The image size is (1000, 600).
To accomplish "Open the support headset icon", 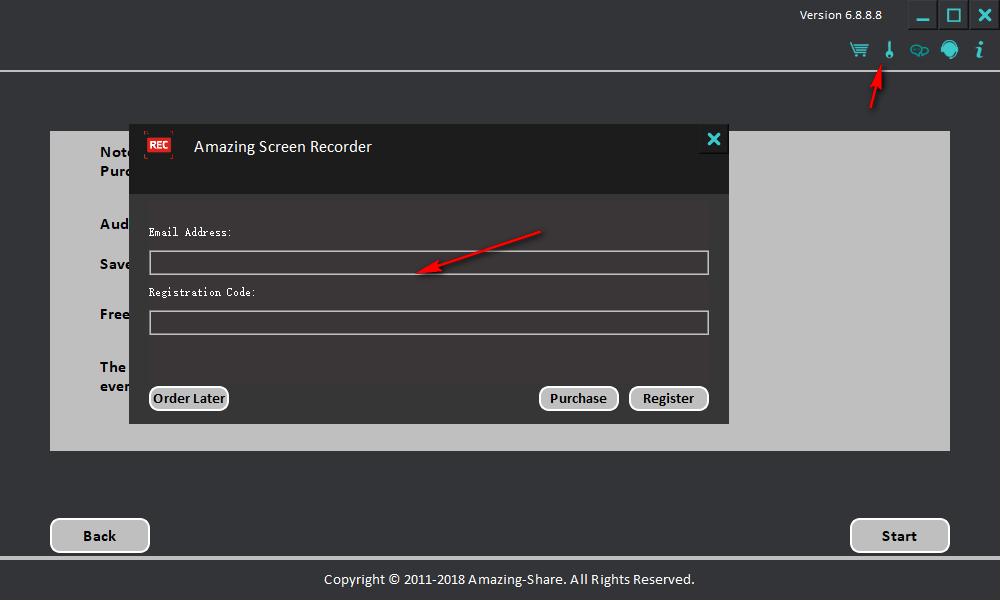I will (x=950, y=50).
